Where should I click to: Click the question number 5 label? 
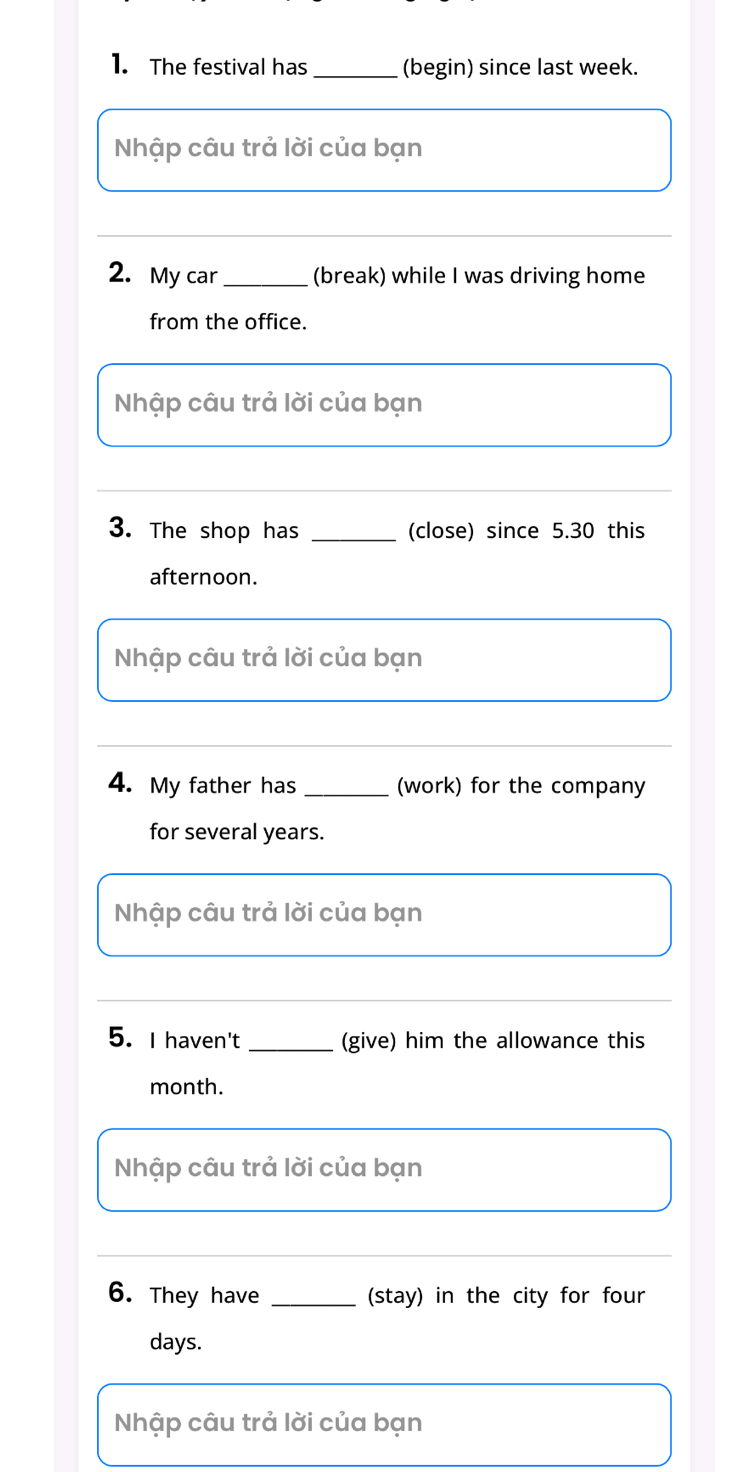coord(123,1040)
